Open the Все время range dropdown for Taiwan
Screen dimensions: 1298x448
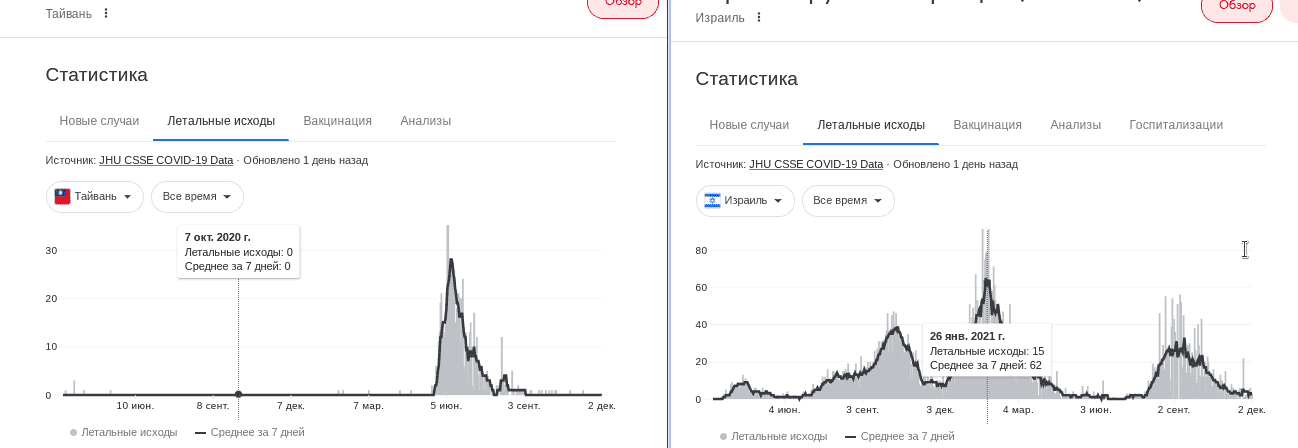(x=197, y=197)
